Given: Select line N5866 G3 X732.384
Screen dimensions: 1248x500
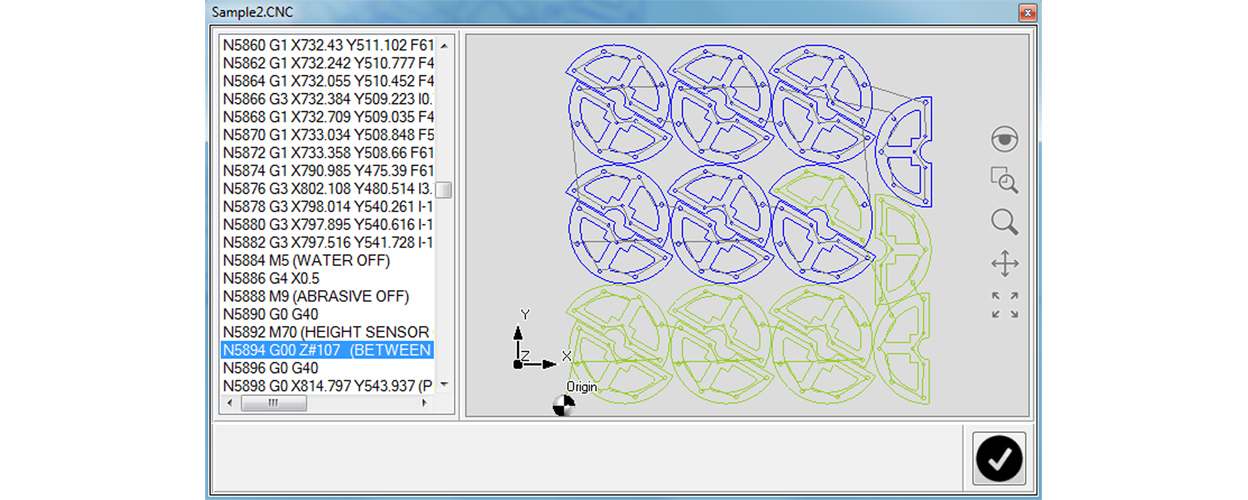Looking at the screenshot, I should click(328, 99).
